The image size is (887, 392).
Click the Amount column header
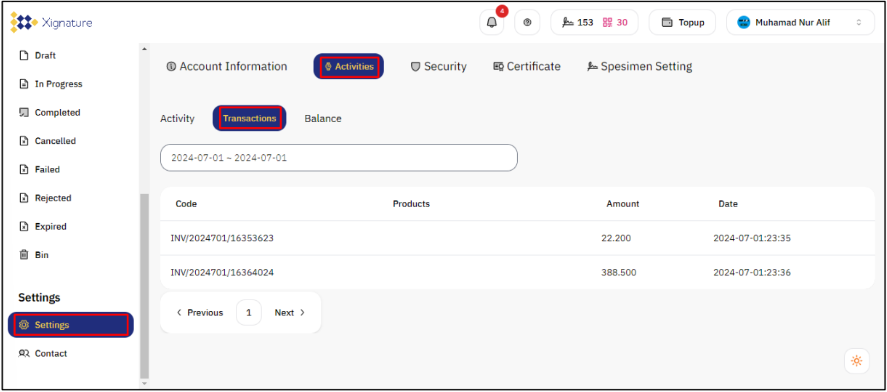tap(623, 204)
